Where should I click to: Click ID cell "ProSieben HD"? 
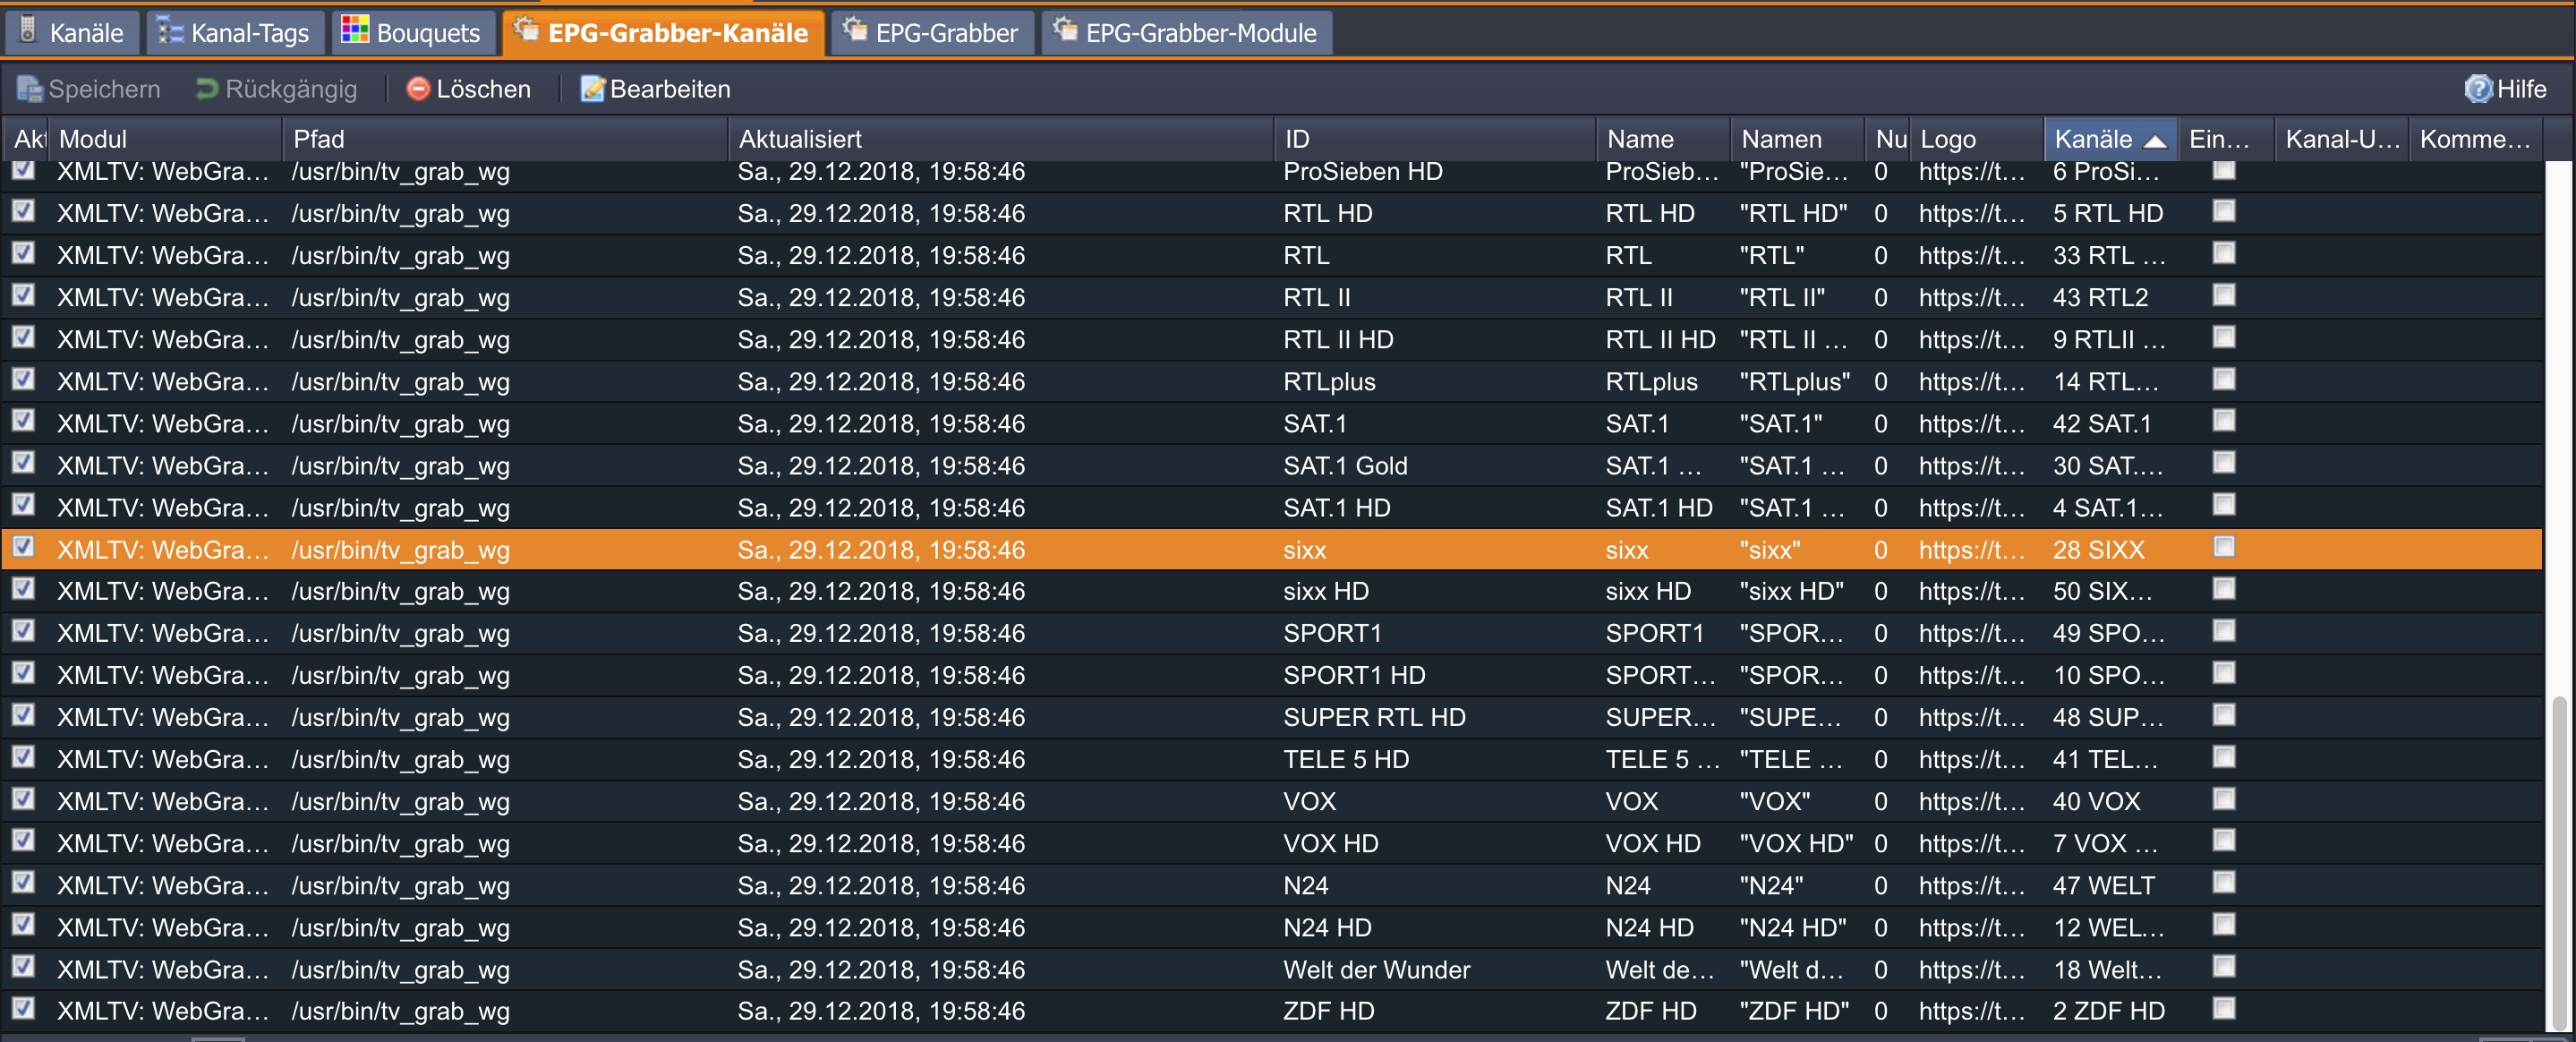pyautogui.click(x=1363, y=171)
